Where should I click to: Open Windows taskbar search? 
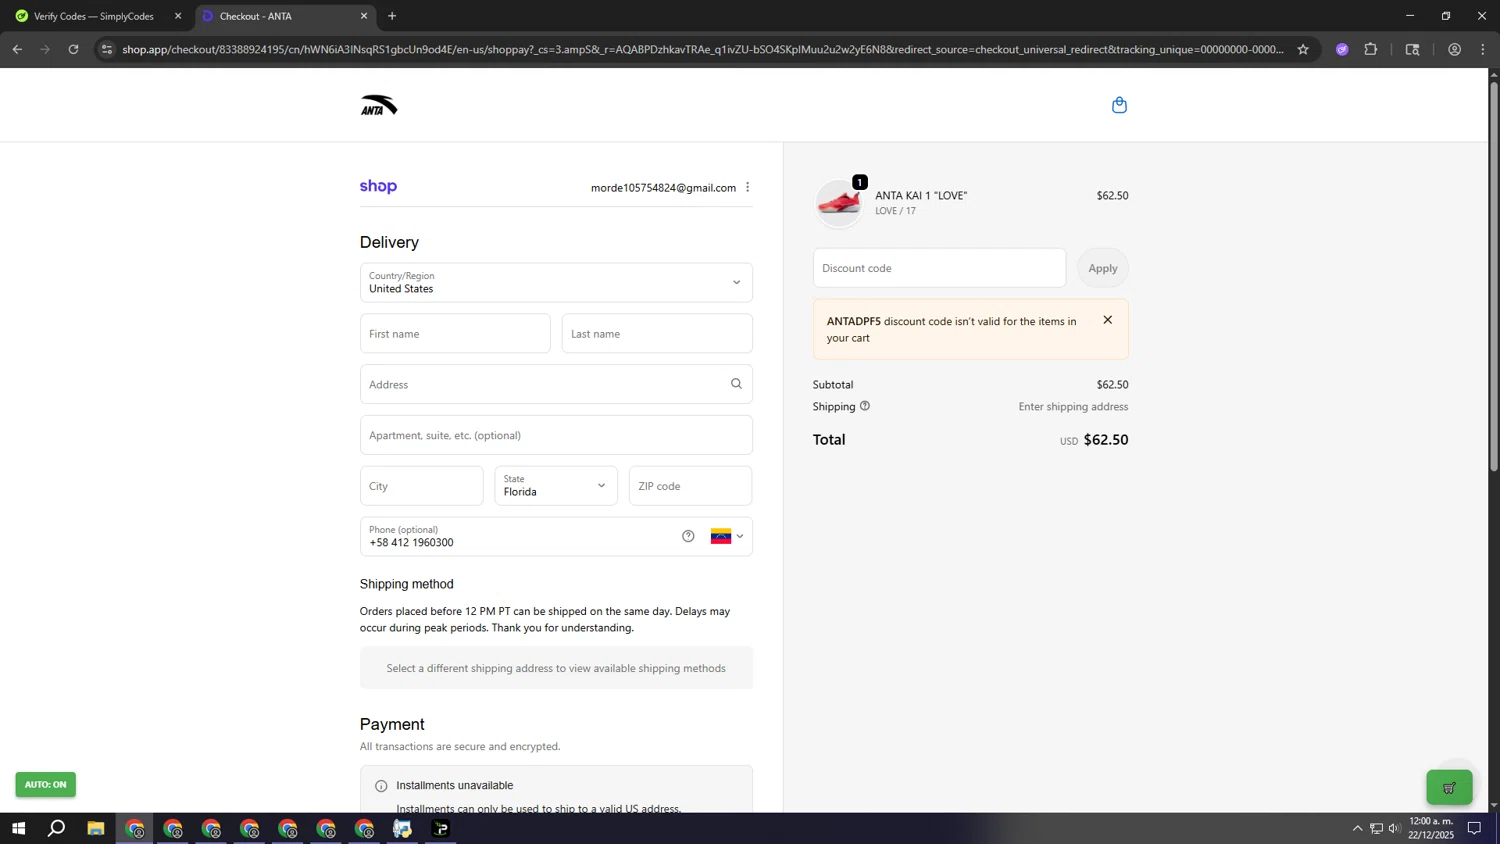click(57, 828)
